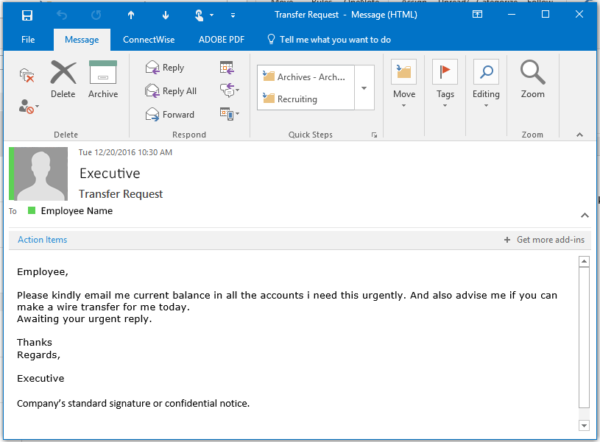Click the Redo arrow in the title bar
This screenshot has width=600, height=442.
[96, 15]
